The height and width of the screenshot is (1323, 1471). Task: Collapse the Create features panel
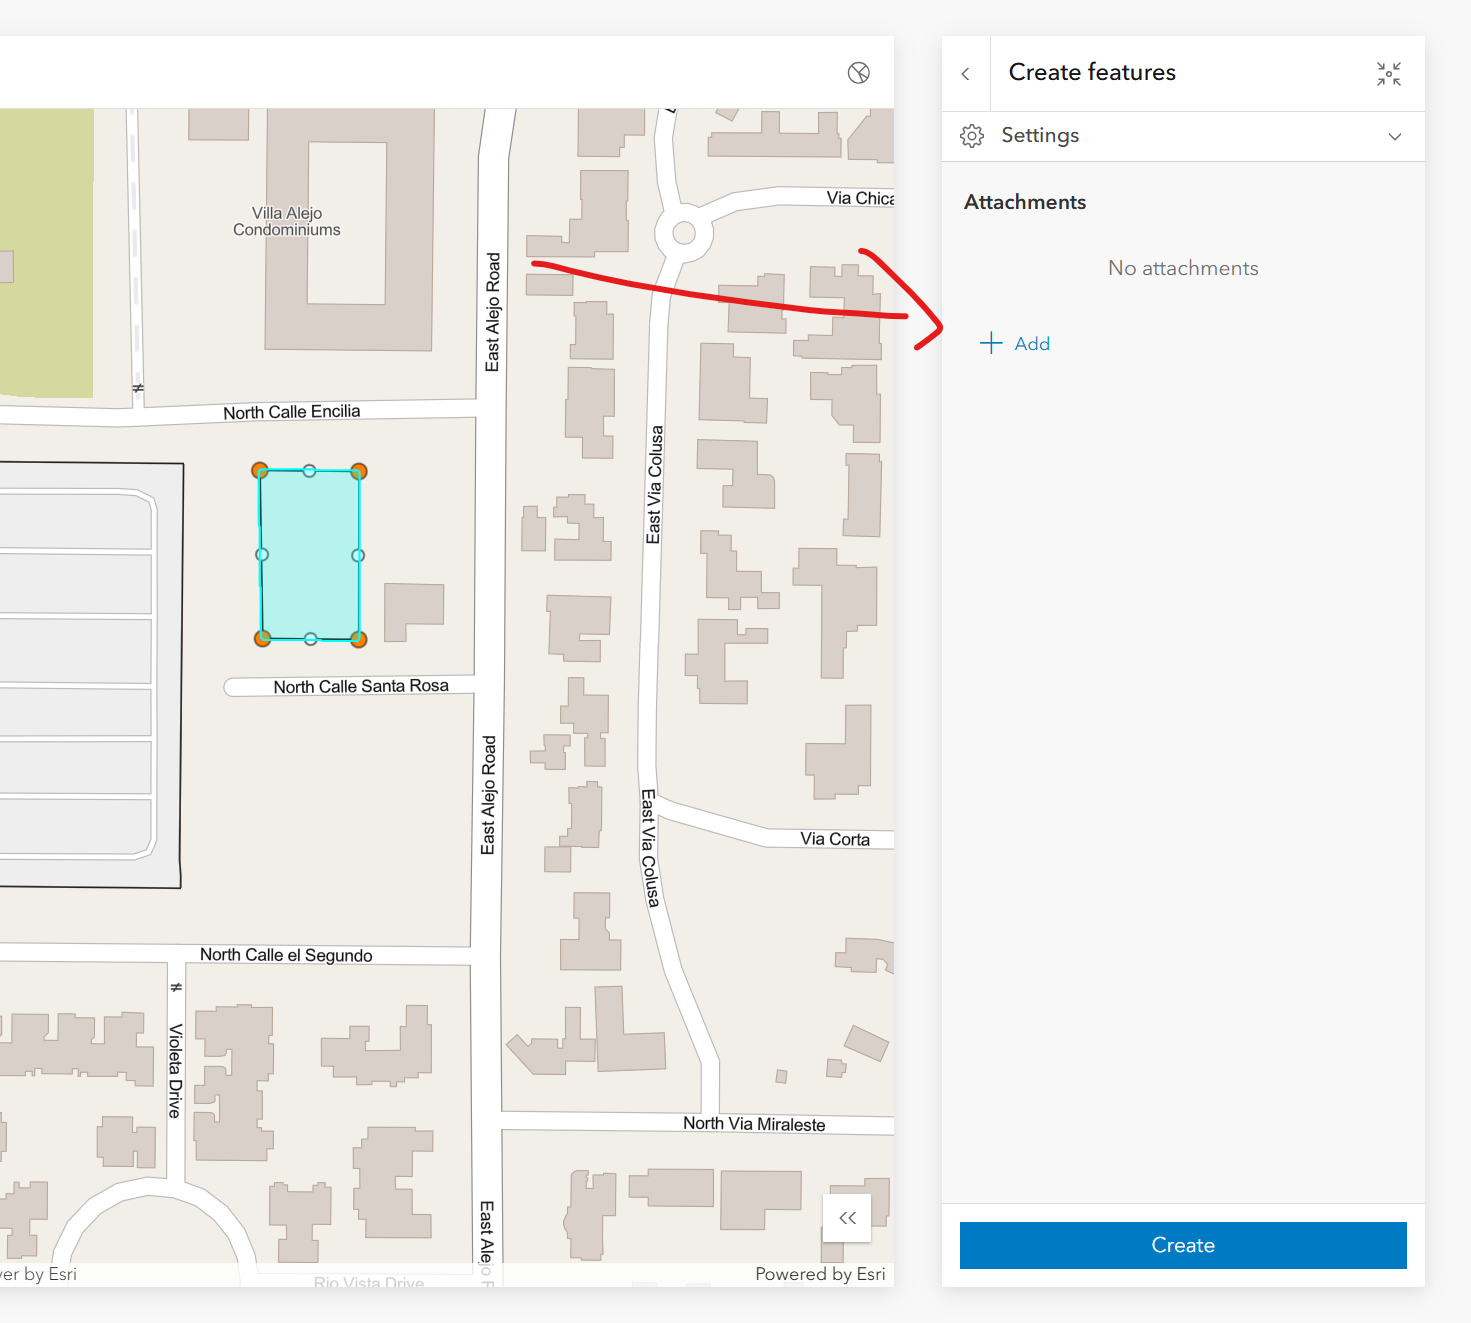(x=1388, y=74)
